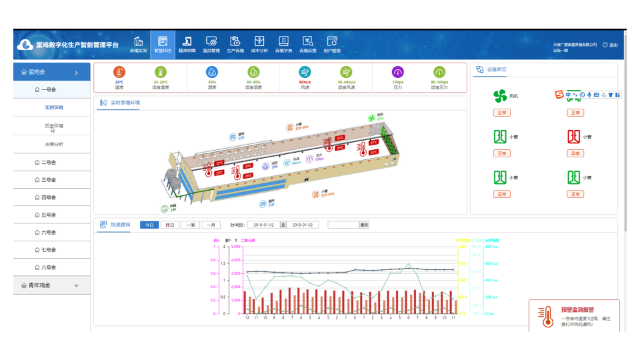Select 三号舍 in the sidebar
Viewport: 640px width, 360px height.
click(x=51, y=180)
